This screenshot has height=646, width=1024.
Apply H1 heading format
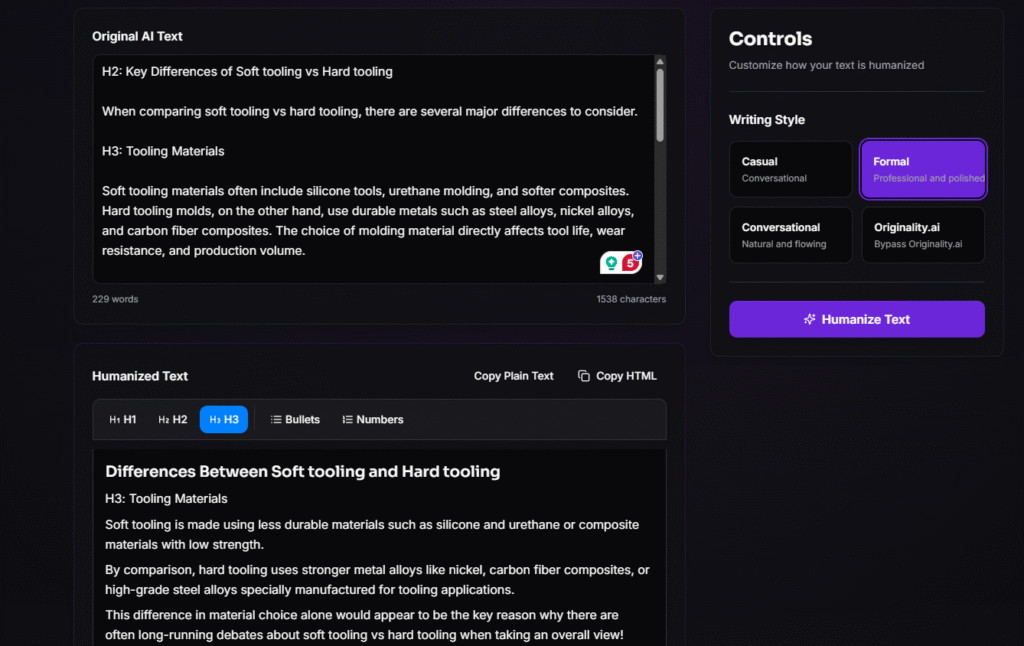click(x=123, y=420)
